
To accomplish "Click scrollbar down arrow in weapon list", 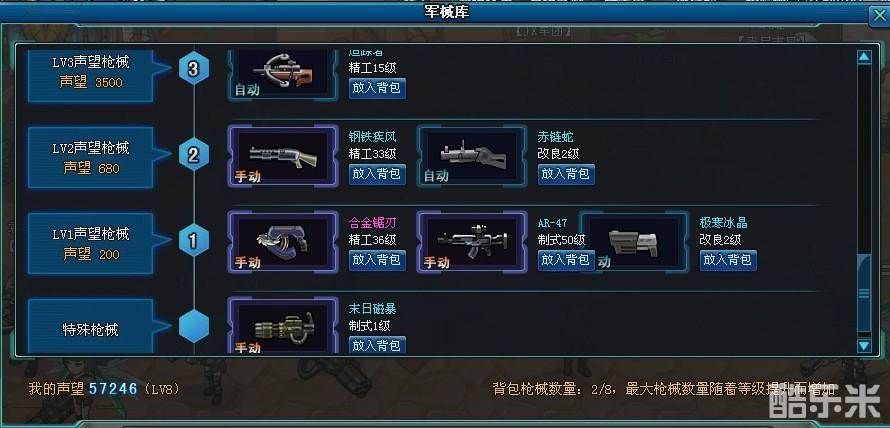I will pyautogui.click(x=864, y=345).
